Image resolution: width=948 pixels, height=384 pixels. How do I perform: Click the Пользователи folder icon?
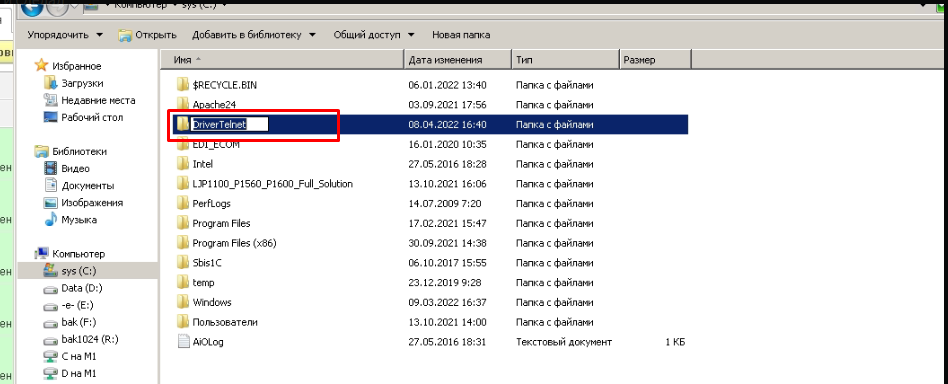[x=183, y=322]
